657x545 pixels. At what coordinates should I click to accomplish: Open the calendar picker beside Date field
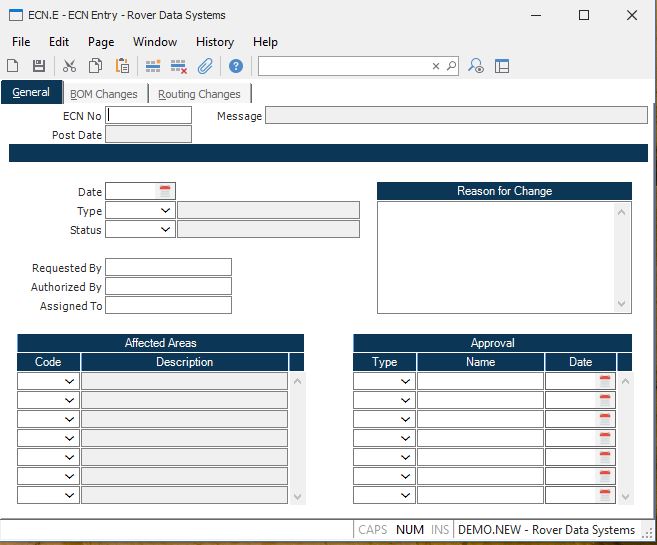click(x=166, y=191)
